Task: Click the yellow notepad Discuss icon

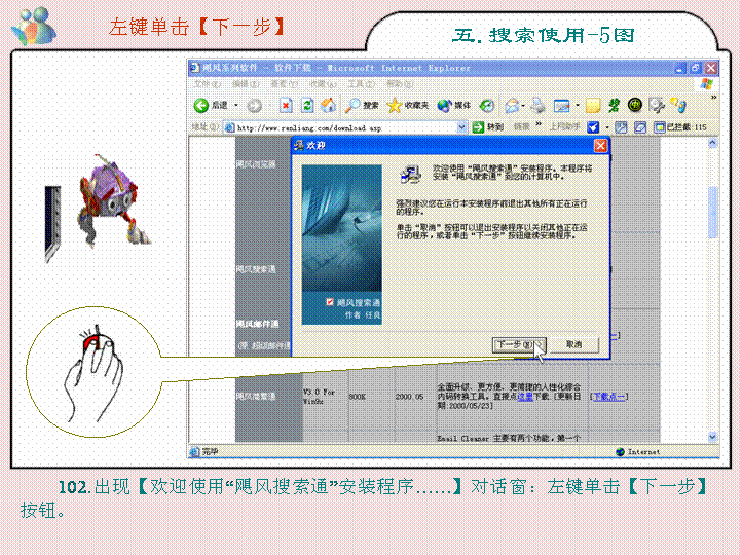Action: coord(593,105)
